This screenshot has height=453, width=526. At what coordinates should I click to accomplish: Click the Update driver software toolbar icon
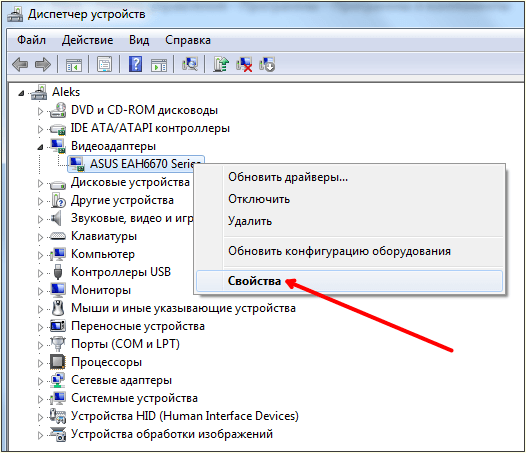pyautogui.click(x=221, y=64)
